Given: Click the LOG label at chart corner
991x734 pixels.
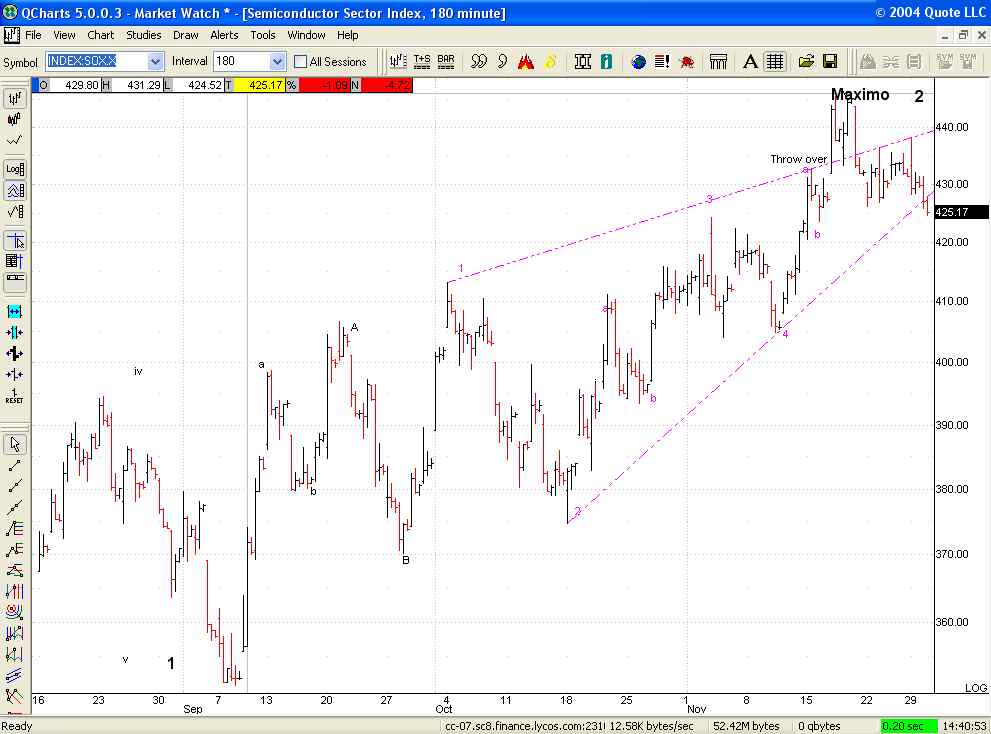Looking at the screenshot, I should point(976,688).
